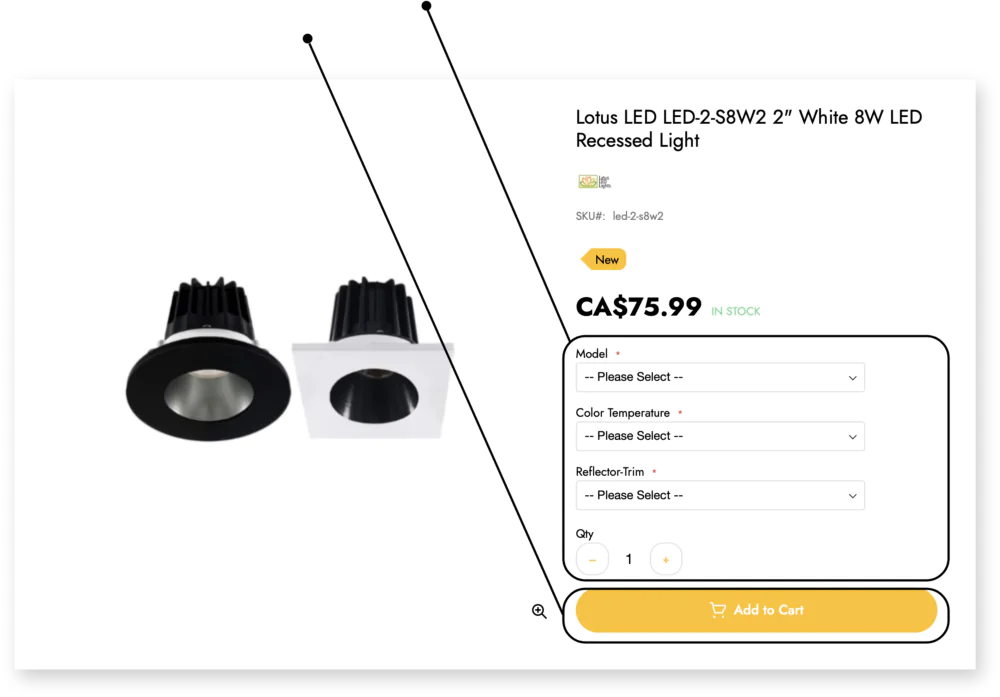Click the Color Temperature chevron arrow

tap(852, 437)
